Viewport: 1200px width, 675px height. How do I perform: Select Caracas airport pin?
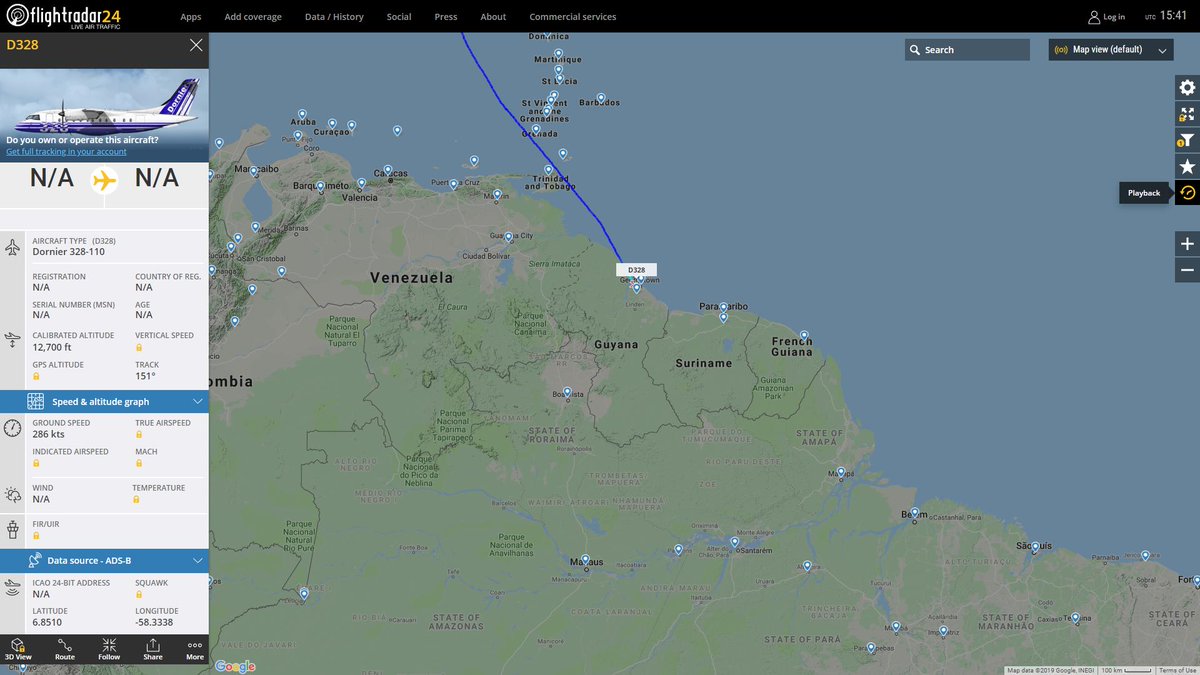pos(388,170)
